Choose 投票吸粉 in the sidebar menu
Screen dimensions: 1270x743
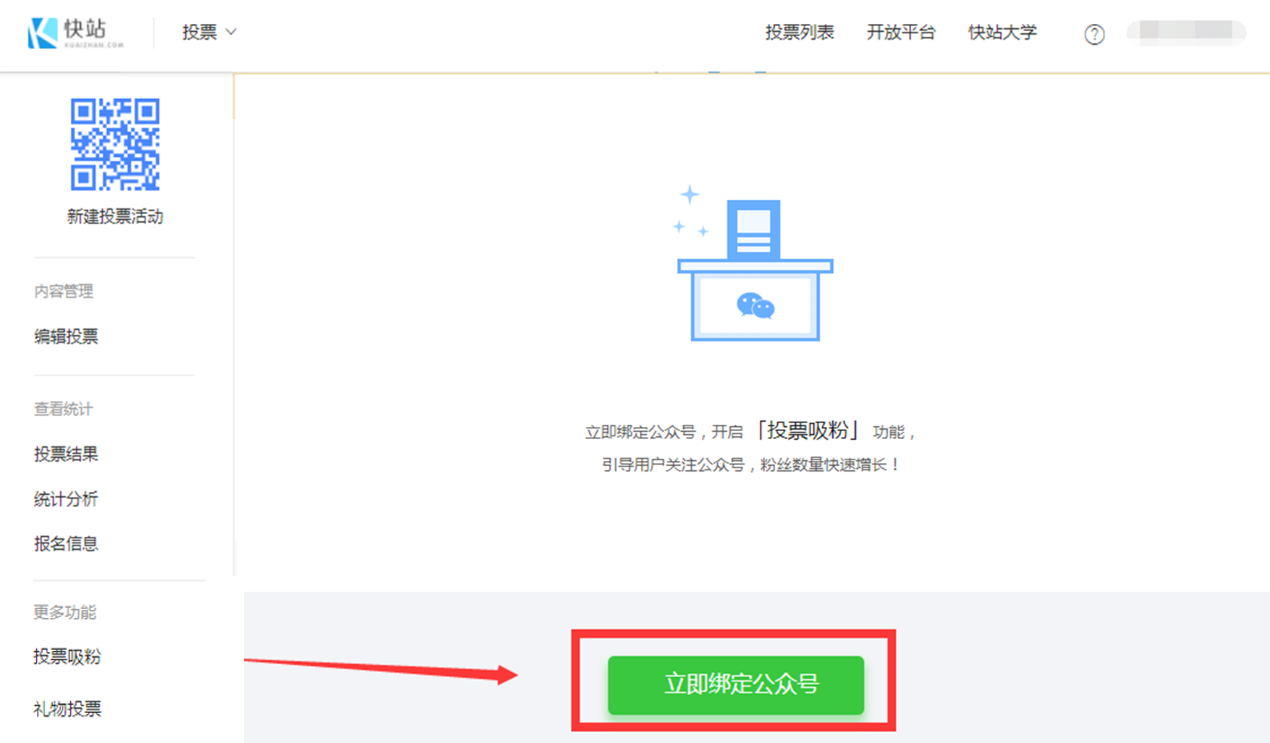coord(67,657)
